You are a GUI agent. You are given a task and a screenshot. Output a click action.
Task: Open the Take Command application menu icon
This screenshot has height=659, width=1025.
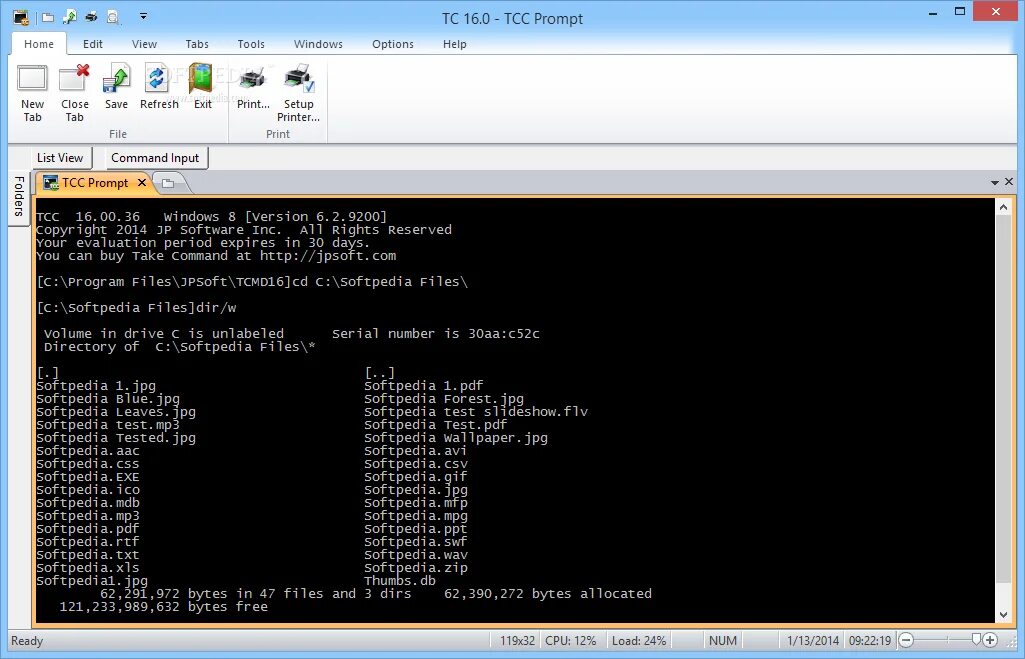point(20,17)
